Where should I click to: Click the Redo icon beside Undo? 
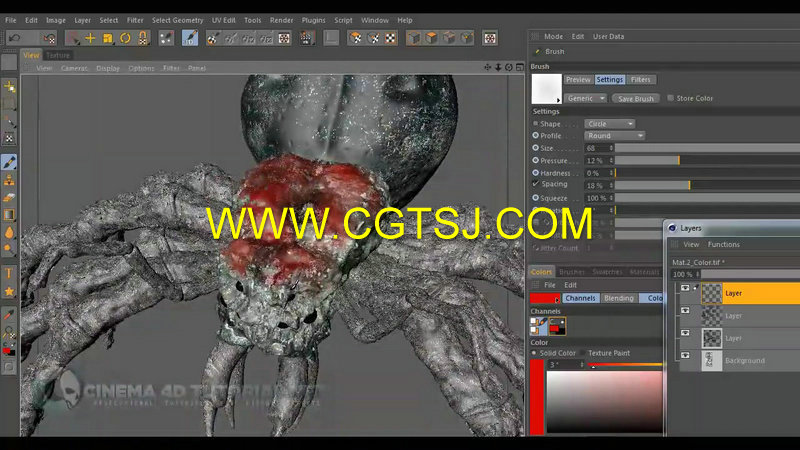[49, 38]
